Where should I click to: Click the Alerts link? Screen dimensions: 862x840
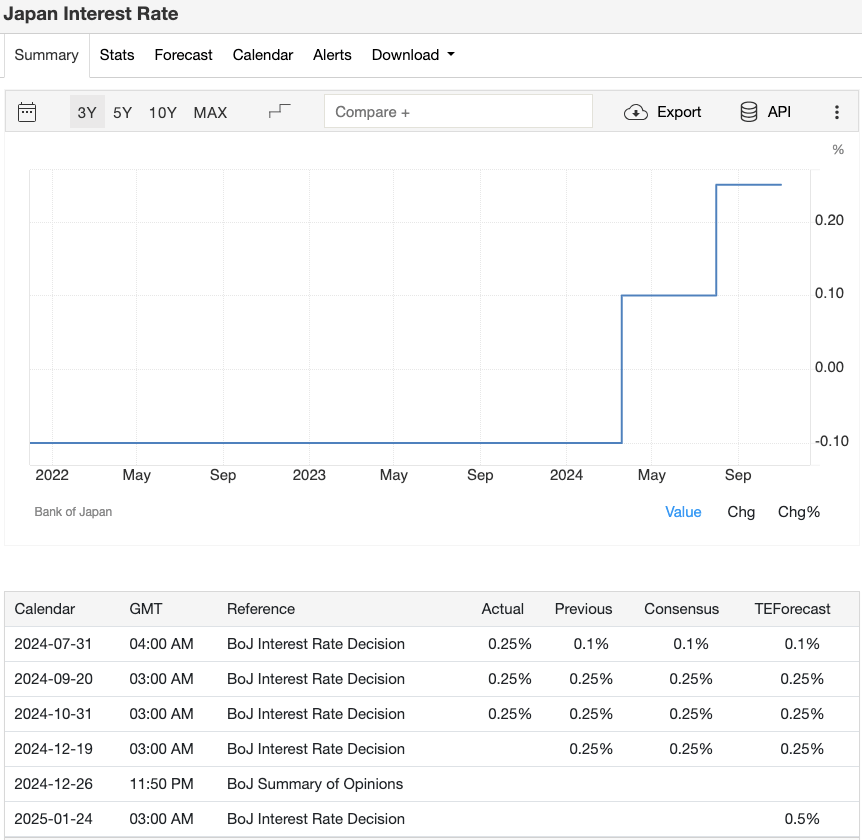(332, 55)
